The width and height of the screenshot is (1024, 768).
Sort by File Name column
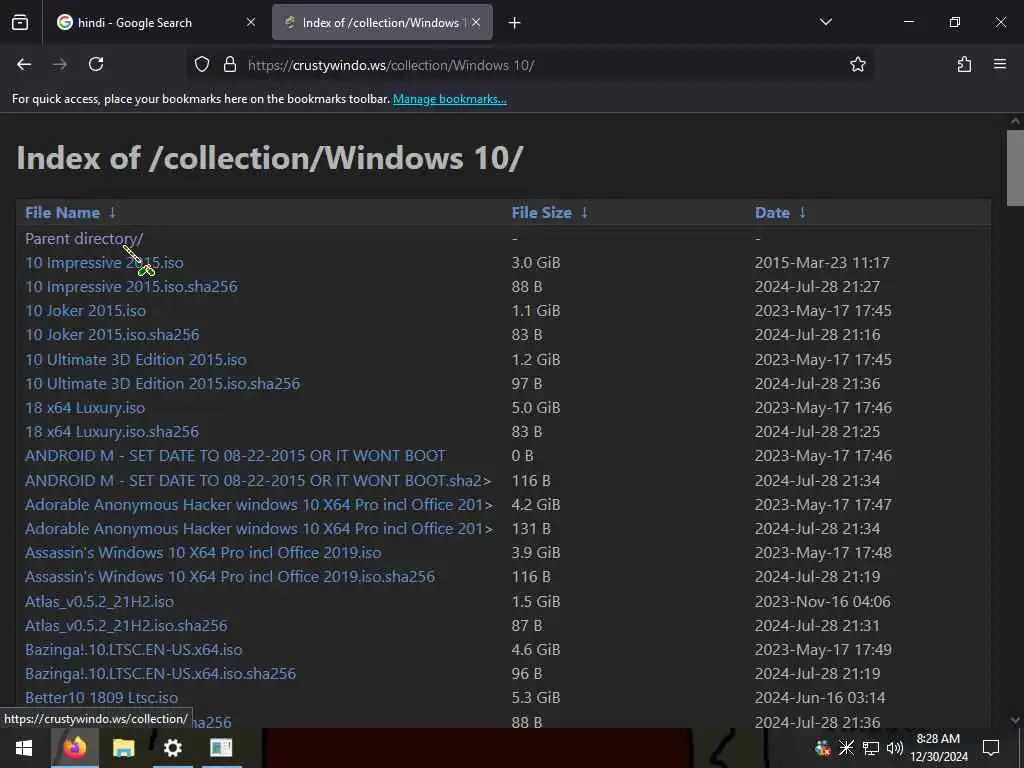[x=63, y=213]
